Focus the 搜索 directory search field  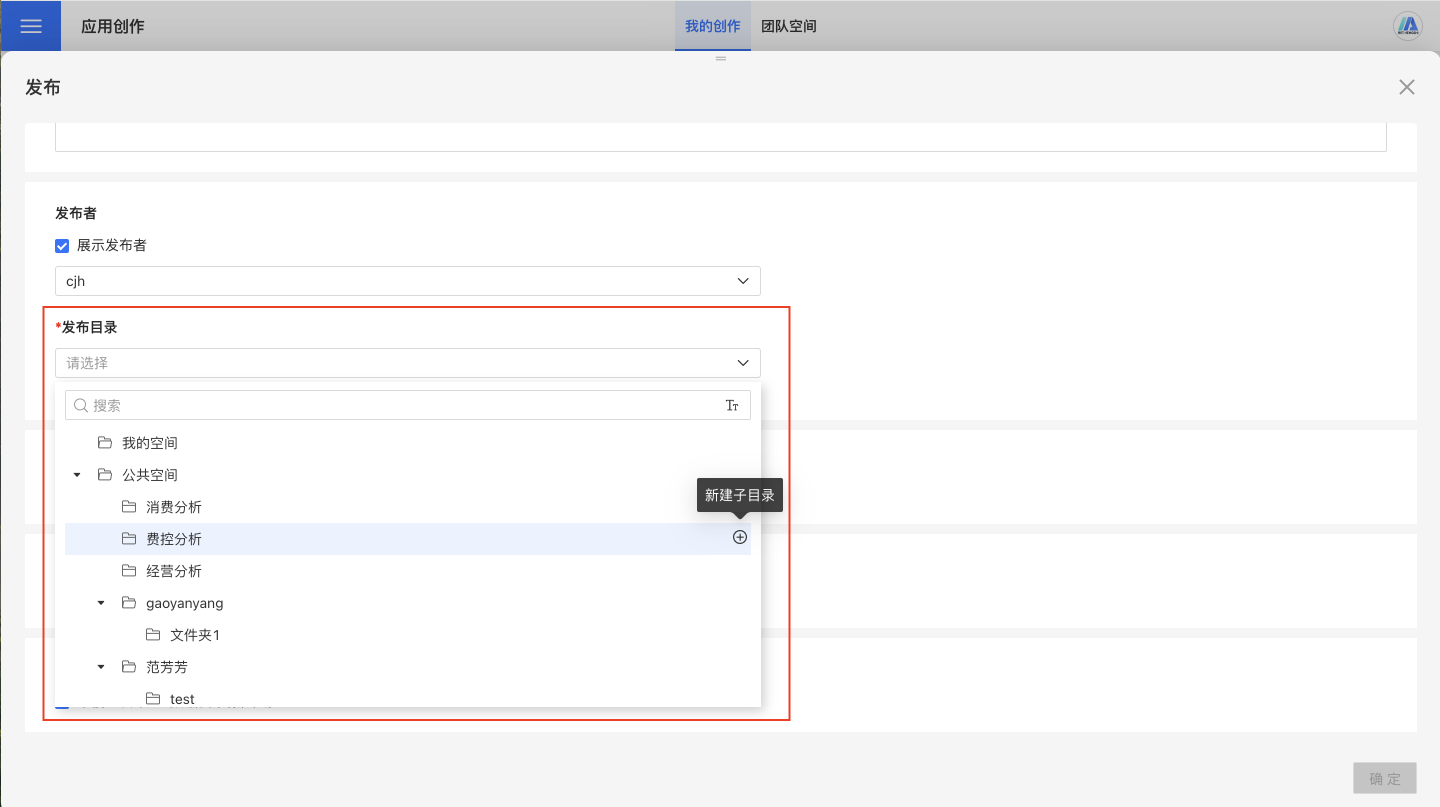[400, 406]
